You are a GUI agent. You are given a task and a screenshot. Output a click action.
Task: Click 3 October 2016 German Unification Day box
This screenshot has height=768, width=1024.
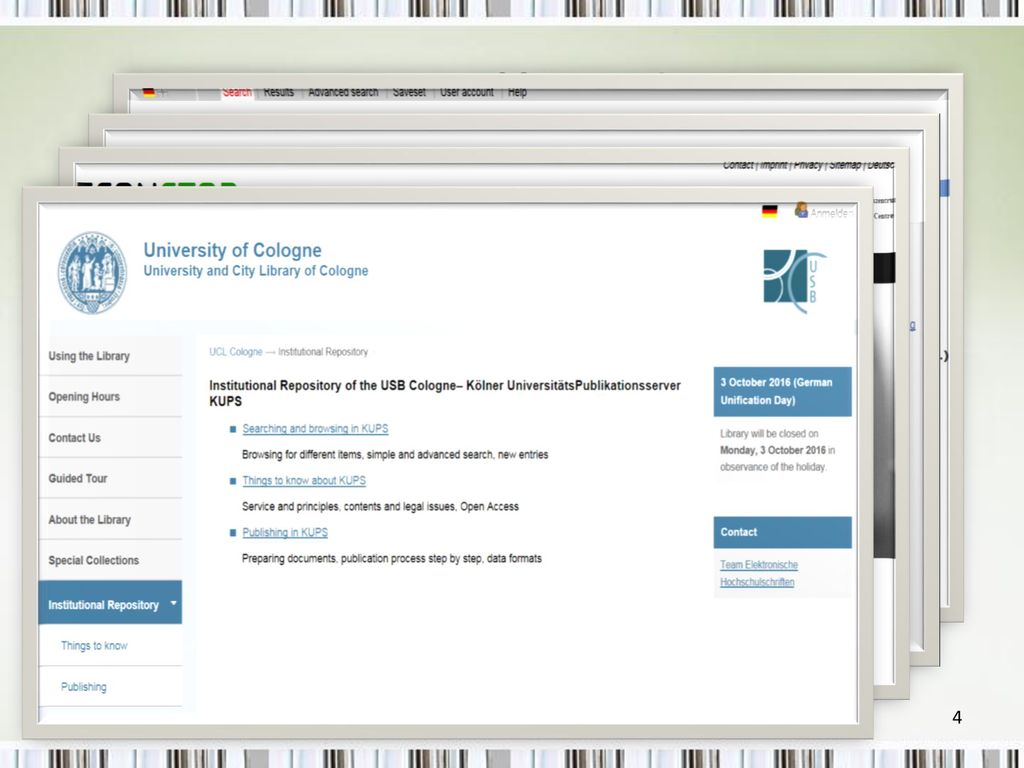pos(782,392)
